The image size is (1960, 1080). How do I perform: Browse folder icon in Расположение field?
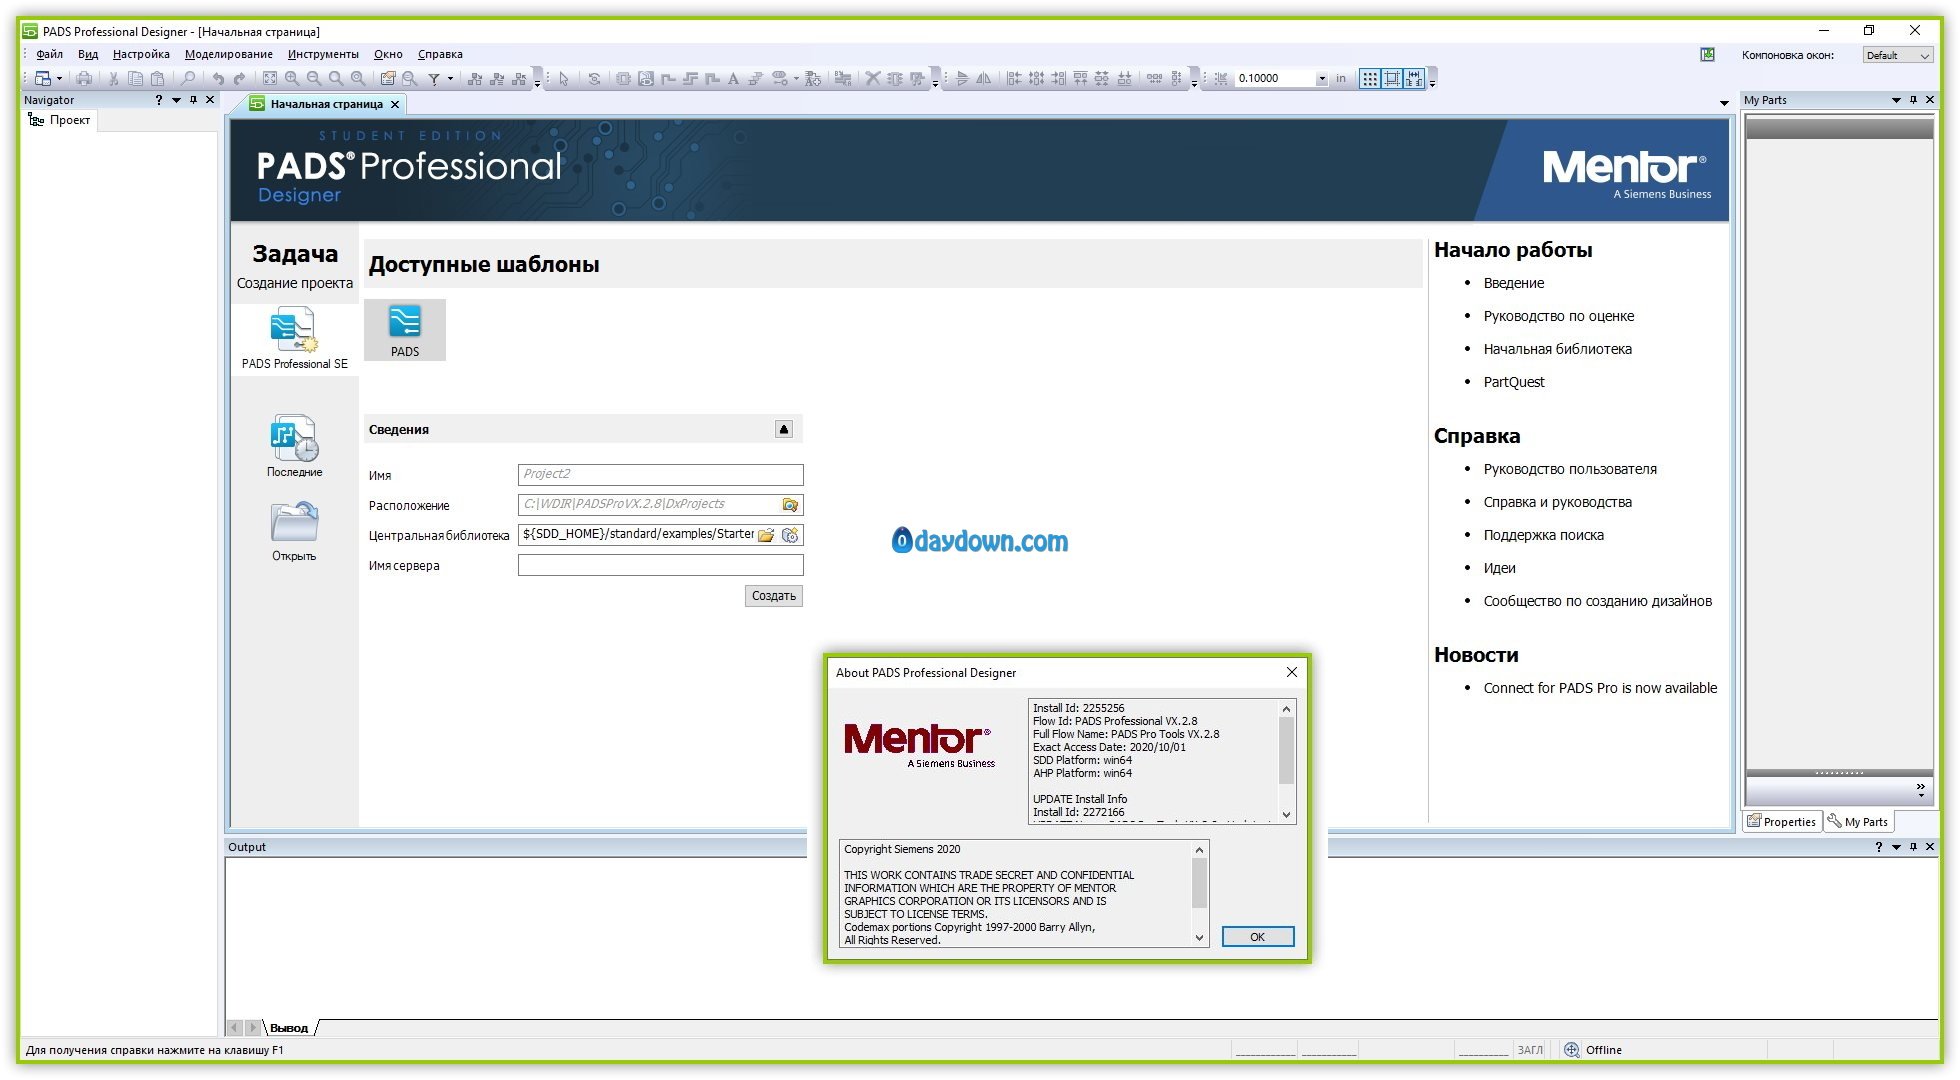tap(790, 505)
